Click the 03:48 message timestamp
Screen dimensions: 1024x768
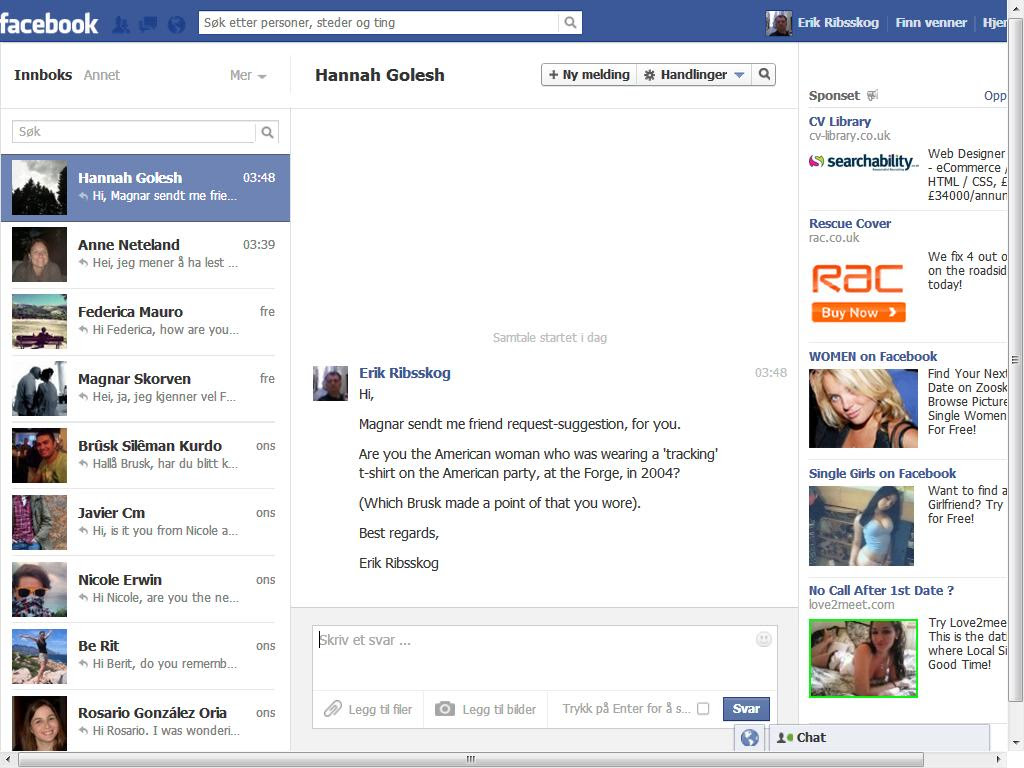point(771,373)
